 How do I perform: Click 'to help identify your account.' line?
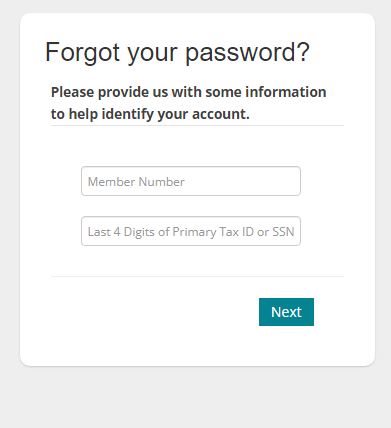pyautogui.click(x=150, y=114)
